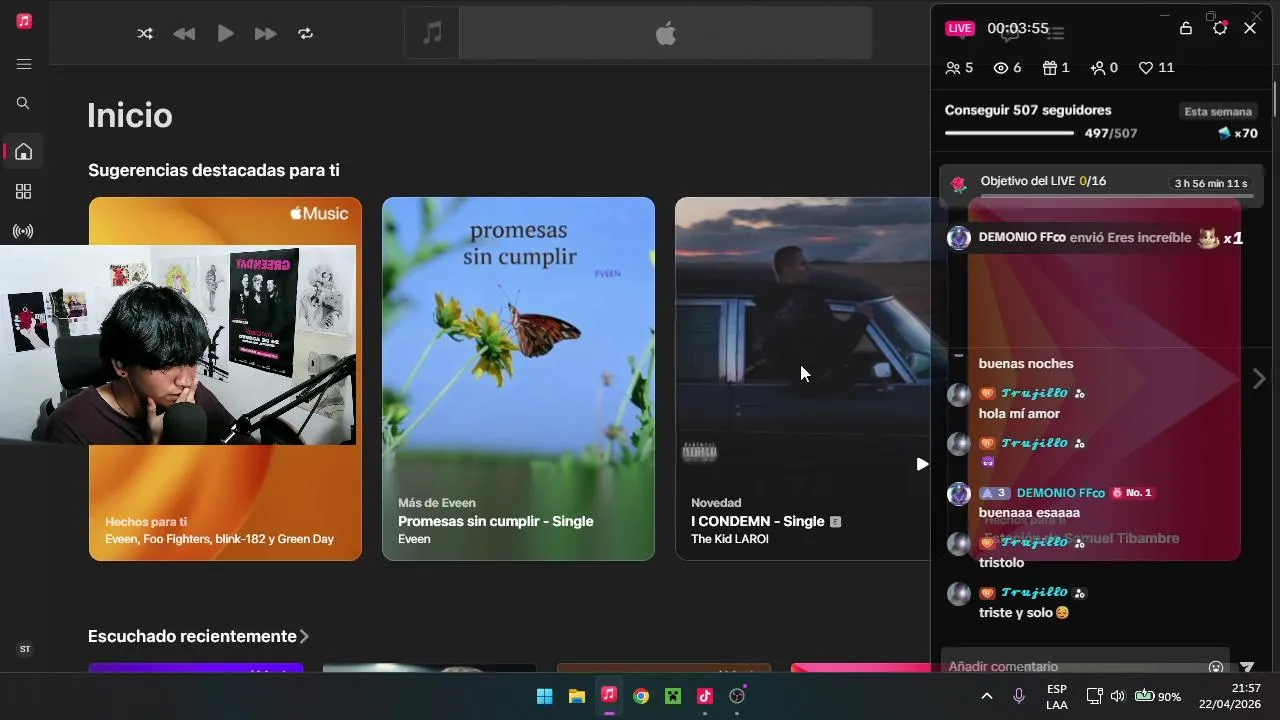This screenshot has width=1280, height=720.
Task: Click the LIVE badge in stream panel
Action: (x=960, y=28)
